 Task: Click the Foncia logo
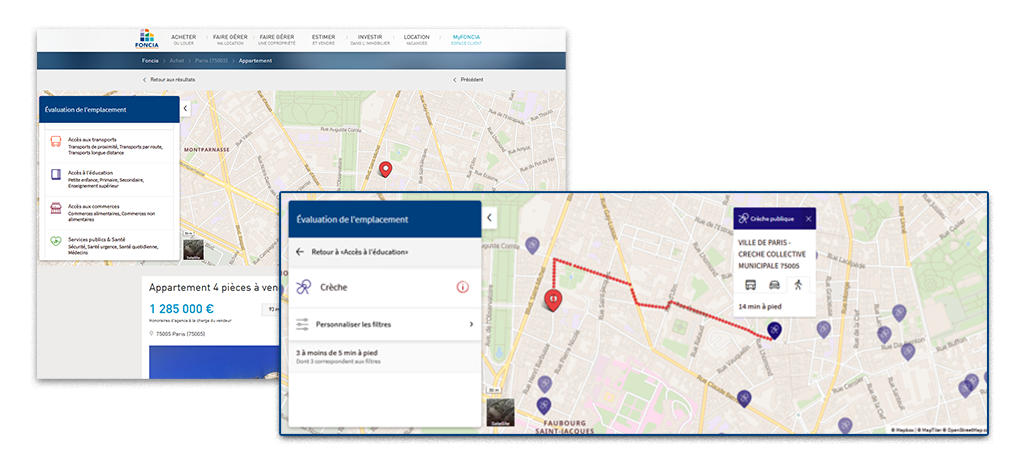coord(146,39)
